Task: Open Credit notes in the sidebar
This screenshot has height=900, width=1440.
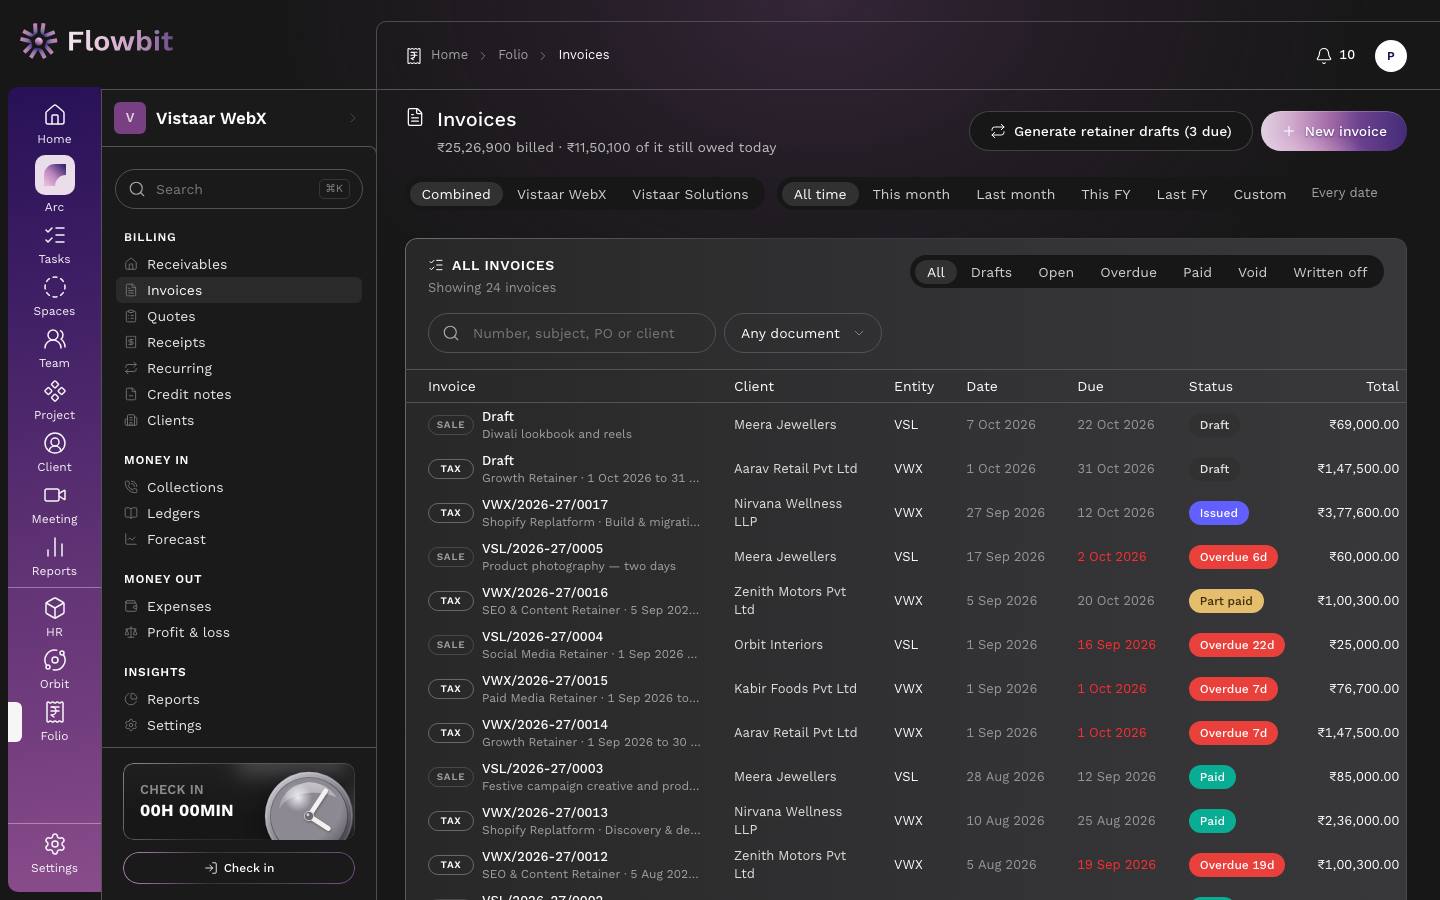Action: click(x=239, y=394)
